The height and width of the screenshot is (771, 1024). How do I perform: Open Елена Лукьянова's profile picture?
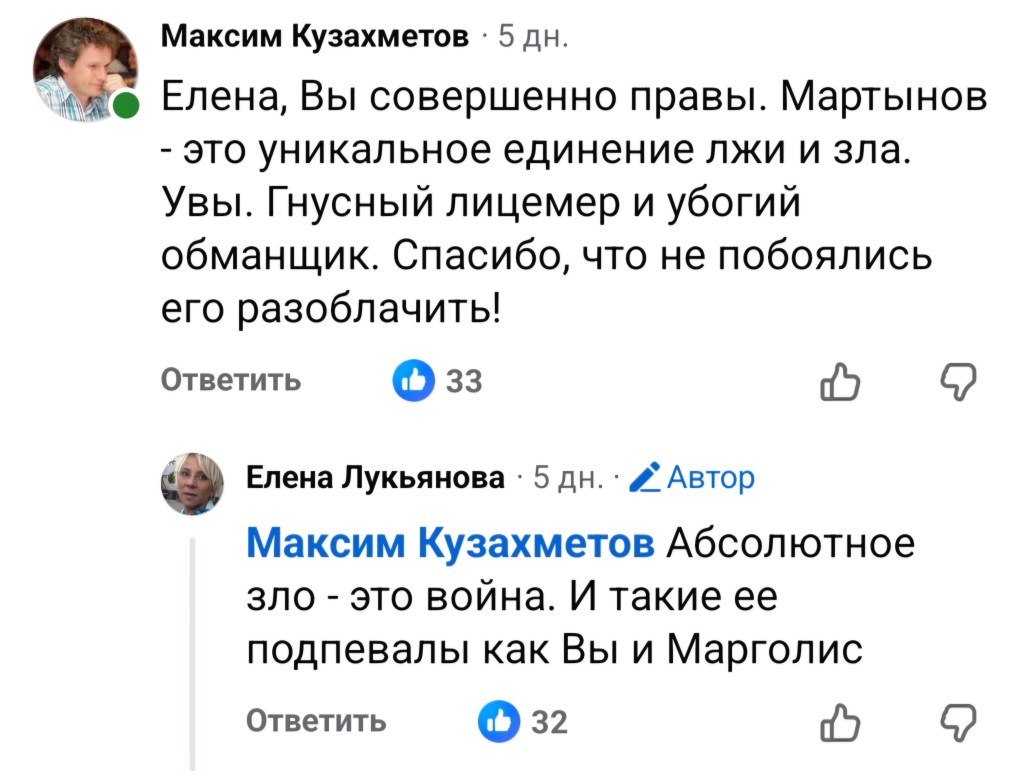point(195,484)
